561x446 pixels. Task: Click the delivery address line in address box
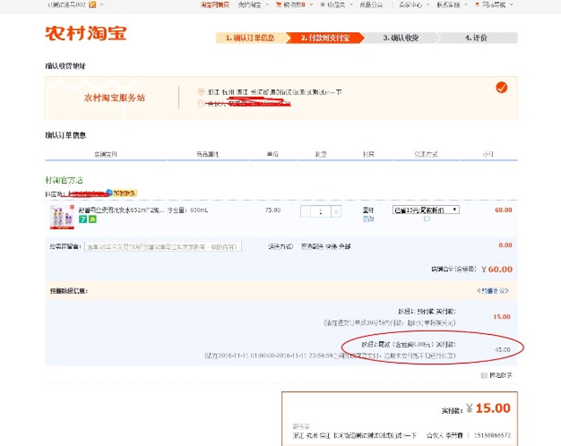(274, 92)
